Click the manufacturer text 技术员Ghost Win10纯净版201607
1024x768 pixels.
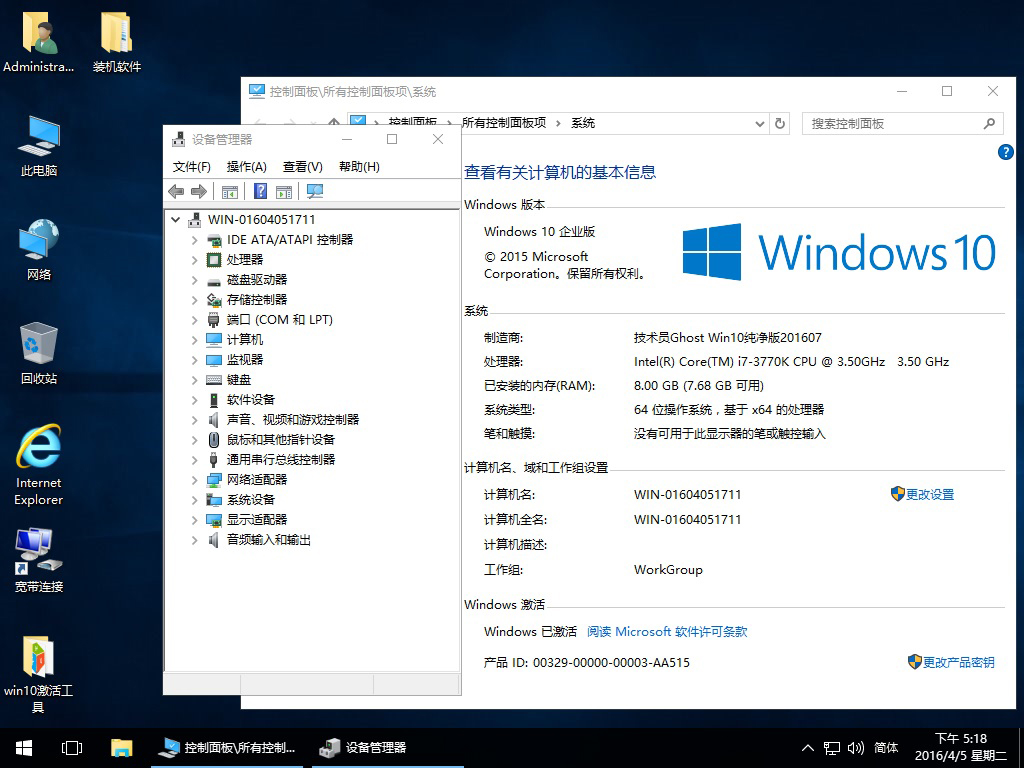tap(728, 338)
